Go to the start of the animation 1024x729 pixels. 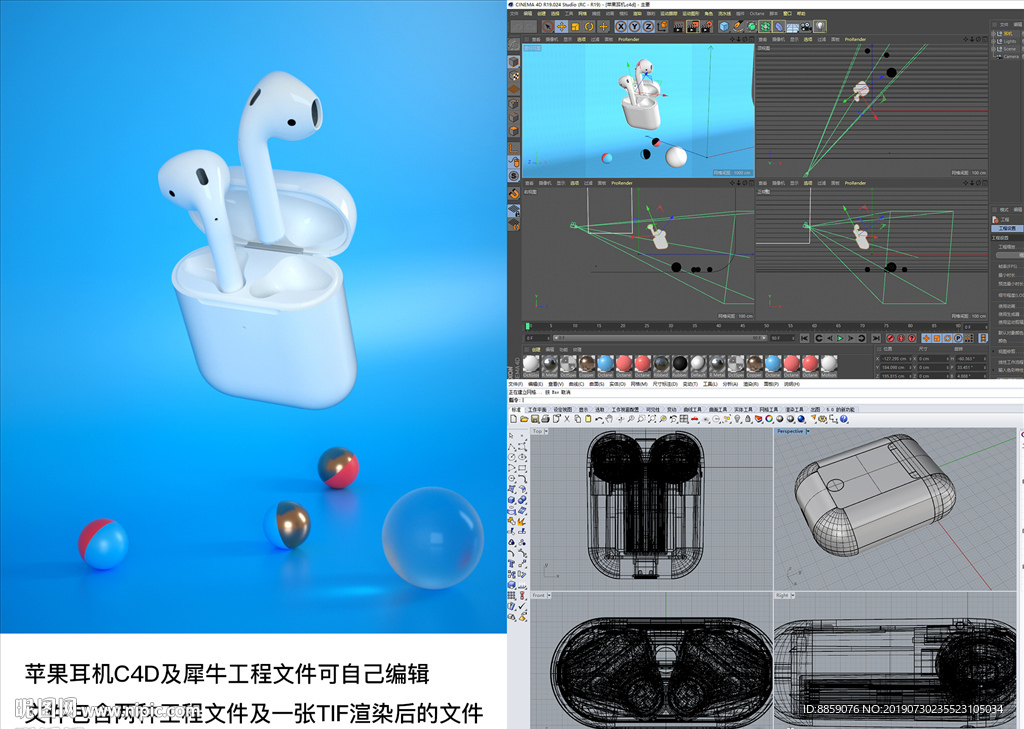[804, 338]
